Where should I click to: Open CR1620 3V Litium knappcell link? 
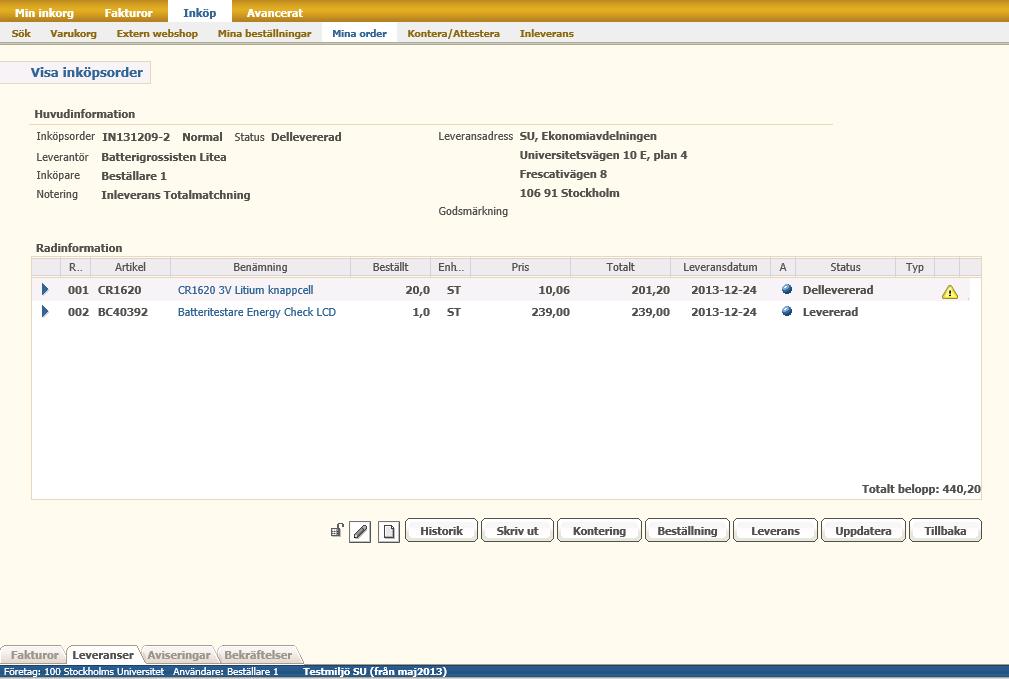245,290
